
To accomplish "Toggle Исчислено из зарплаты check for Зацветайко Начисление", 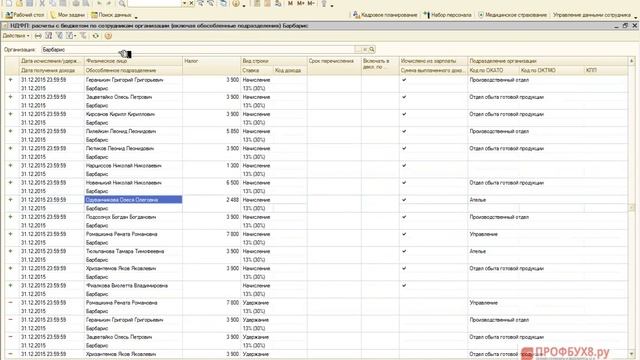I will [404, 97].
